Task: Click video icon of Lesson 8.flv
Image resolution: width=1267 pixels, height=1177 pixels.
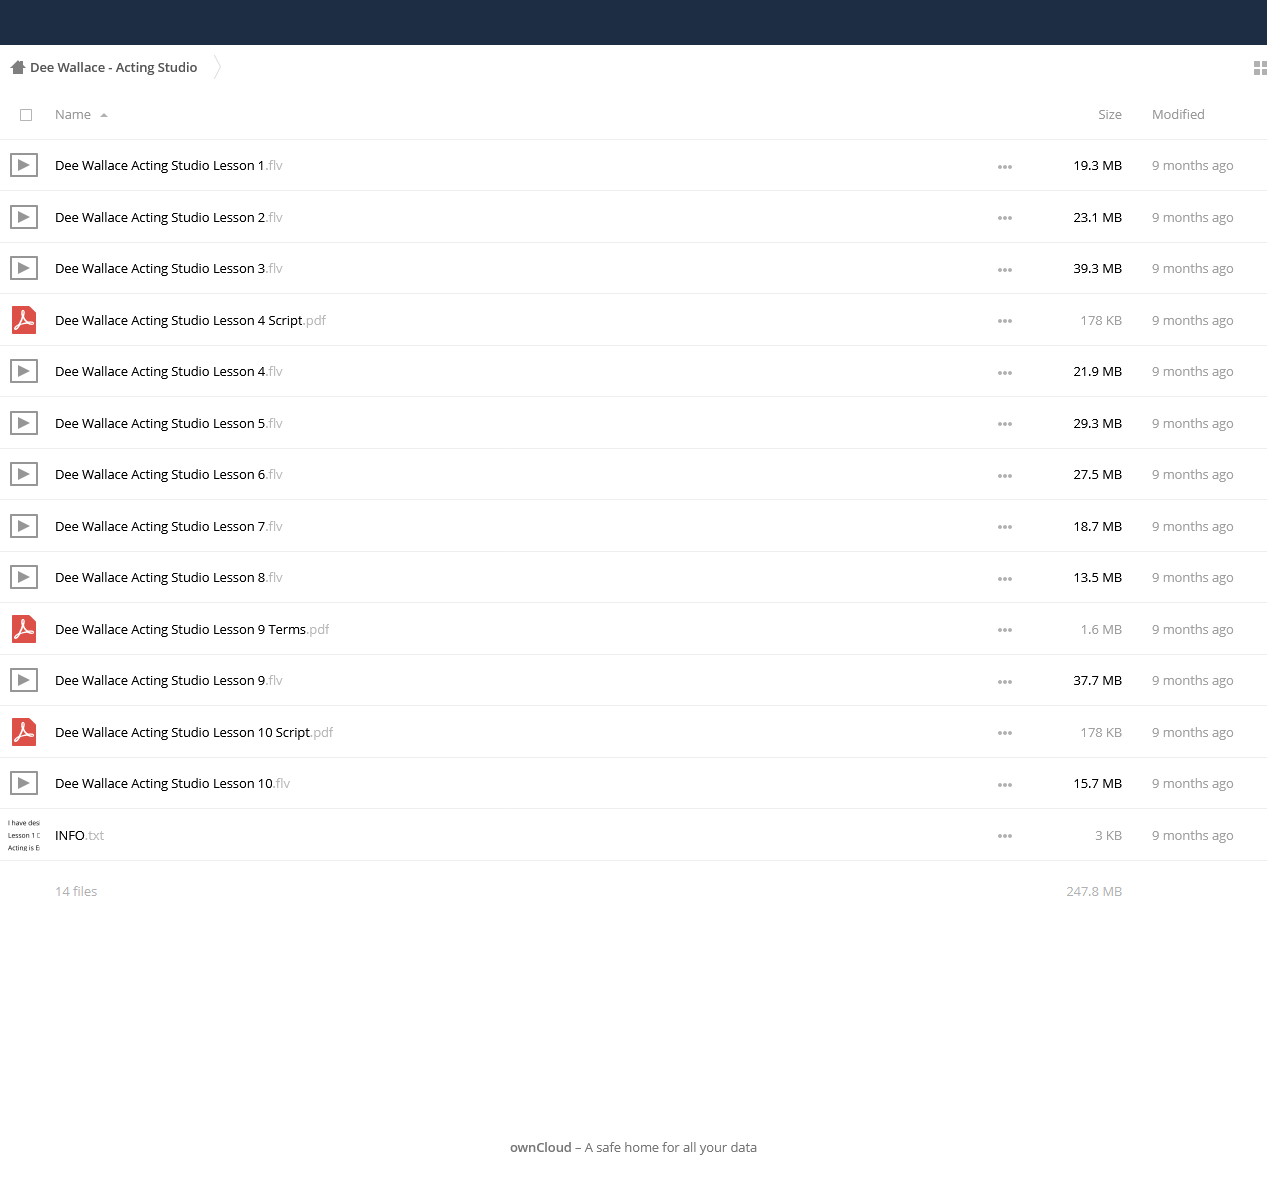Action: (24, 577)
